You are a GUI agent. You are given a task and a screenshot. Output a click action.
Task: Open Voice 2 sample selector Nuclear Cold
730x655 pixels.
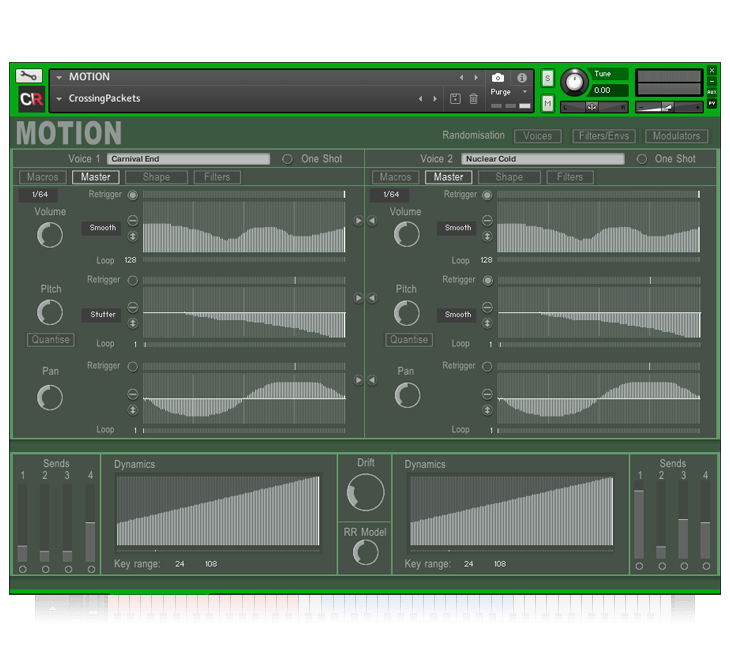point(543,159)
